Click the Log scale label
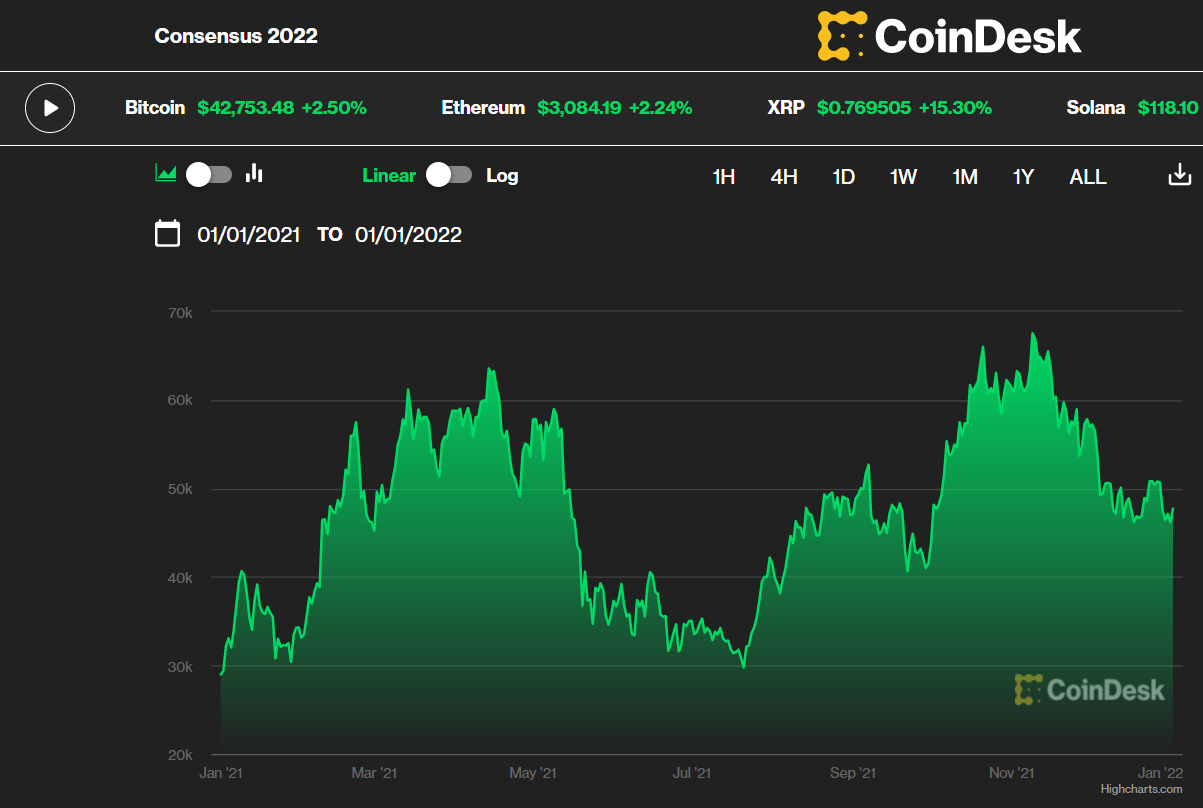This screenshot has height=808, width=1203. pos(502,176)
